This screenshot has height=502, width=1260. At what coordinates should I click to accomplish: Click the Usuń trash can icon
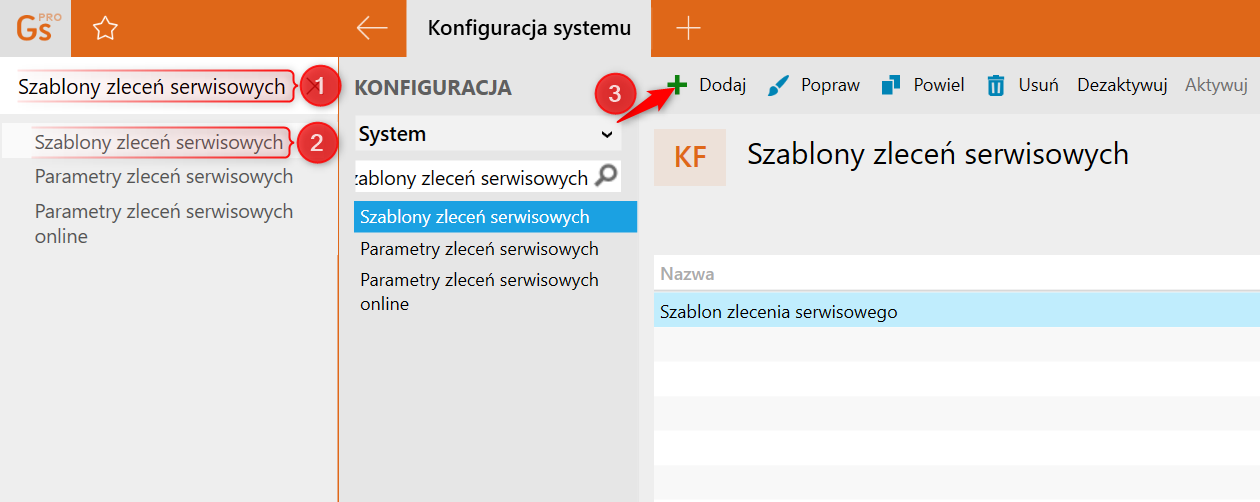click(x=996, y=86)
